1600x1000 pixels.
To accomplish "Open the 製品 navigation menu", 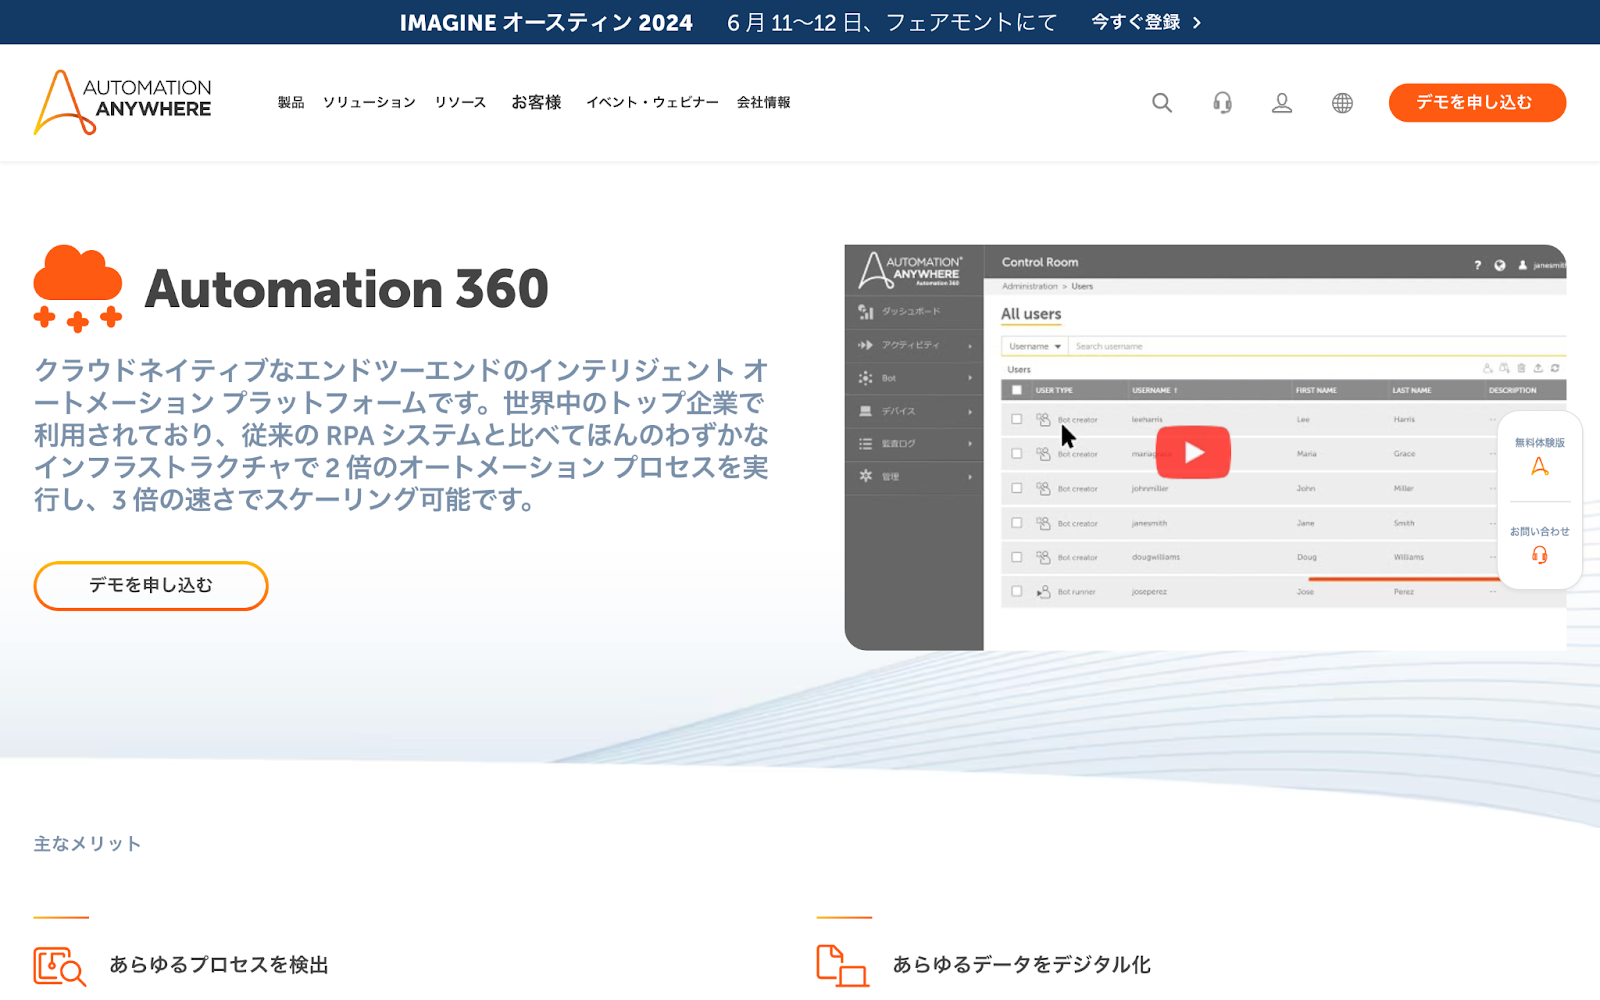I will tap(291, 102).
